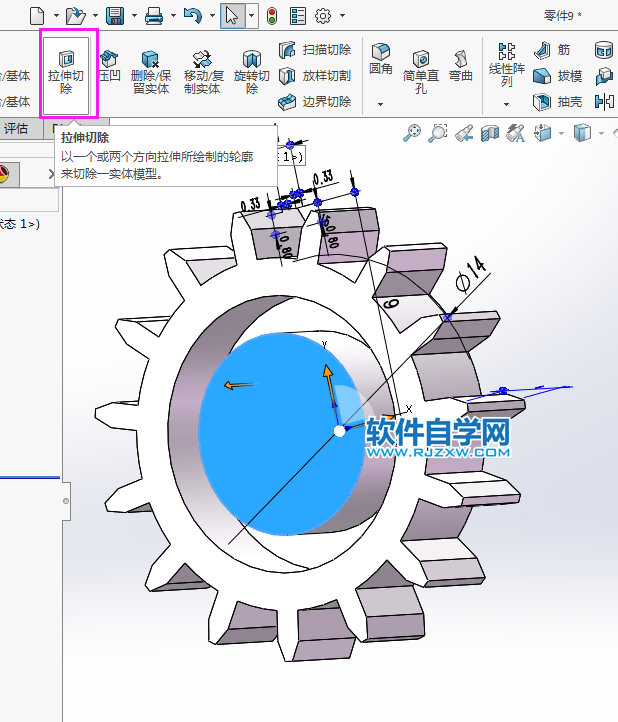Image resolution: width=618 pixels, height=722 pixels.
Task: Open the dropdown arrow beside the New icon
Action: click(56, 16)
